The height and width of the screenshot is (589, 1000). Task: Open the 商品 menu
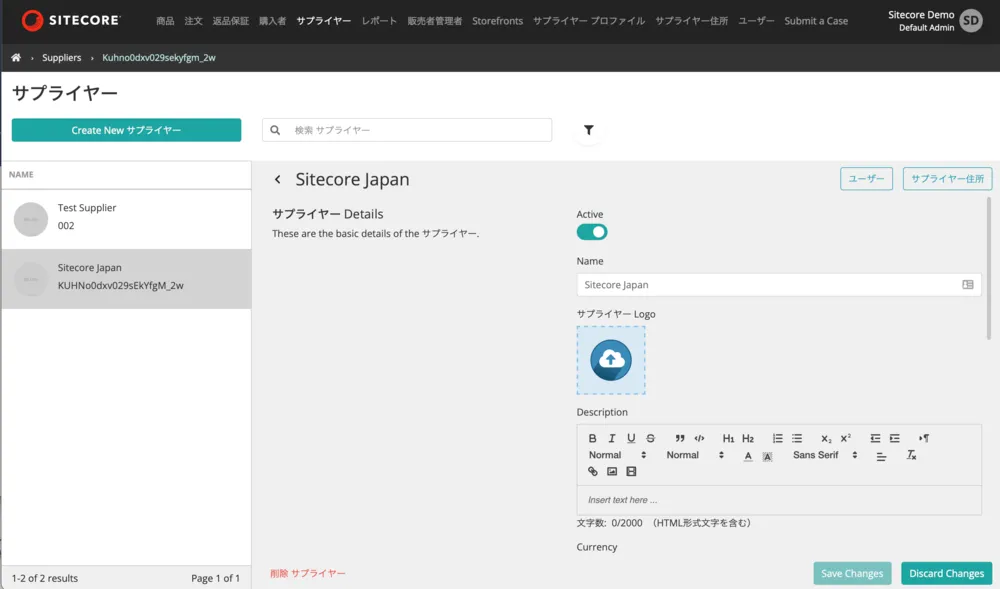coord(165,21)
